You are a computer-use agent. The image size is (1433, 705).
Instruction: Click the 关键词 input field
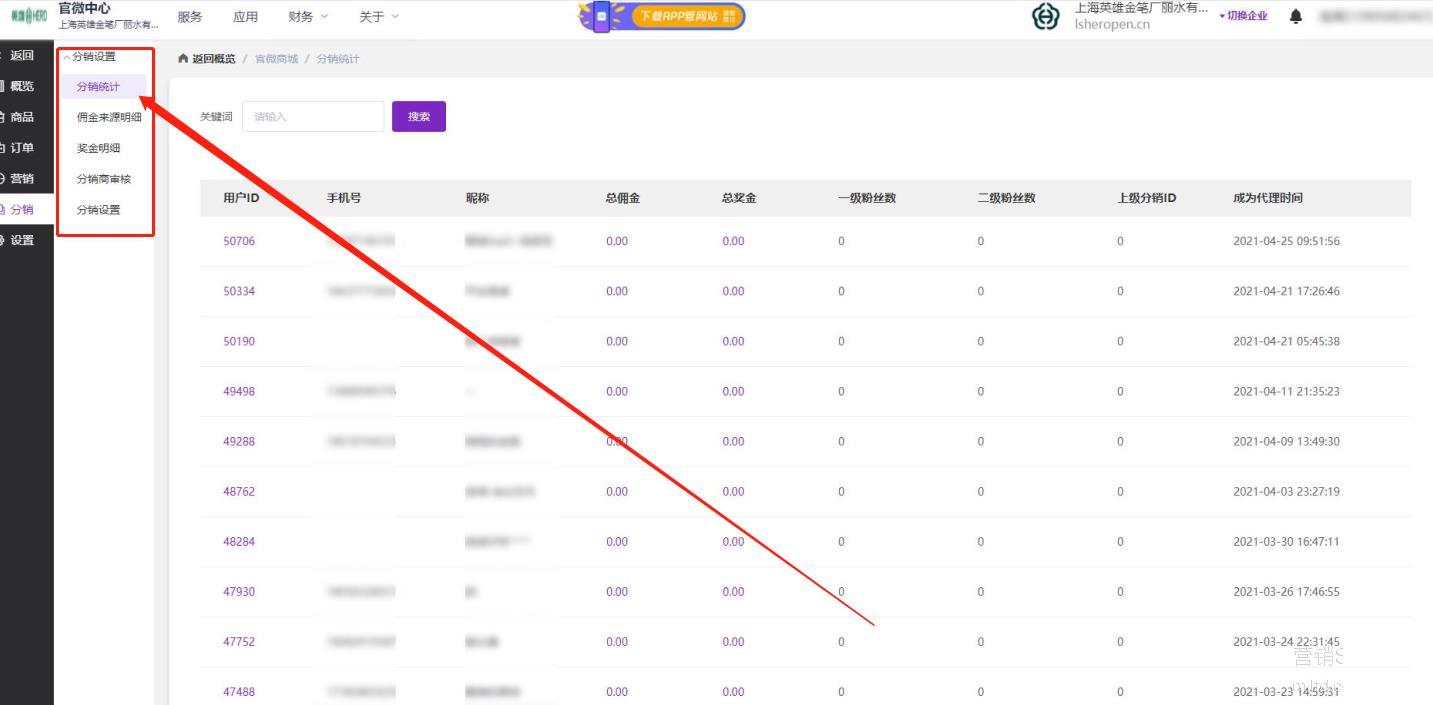(312, 117)
